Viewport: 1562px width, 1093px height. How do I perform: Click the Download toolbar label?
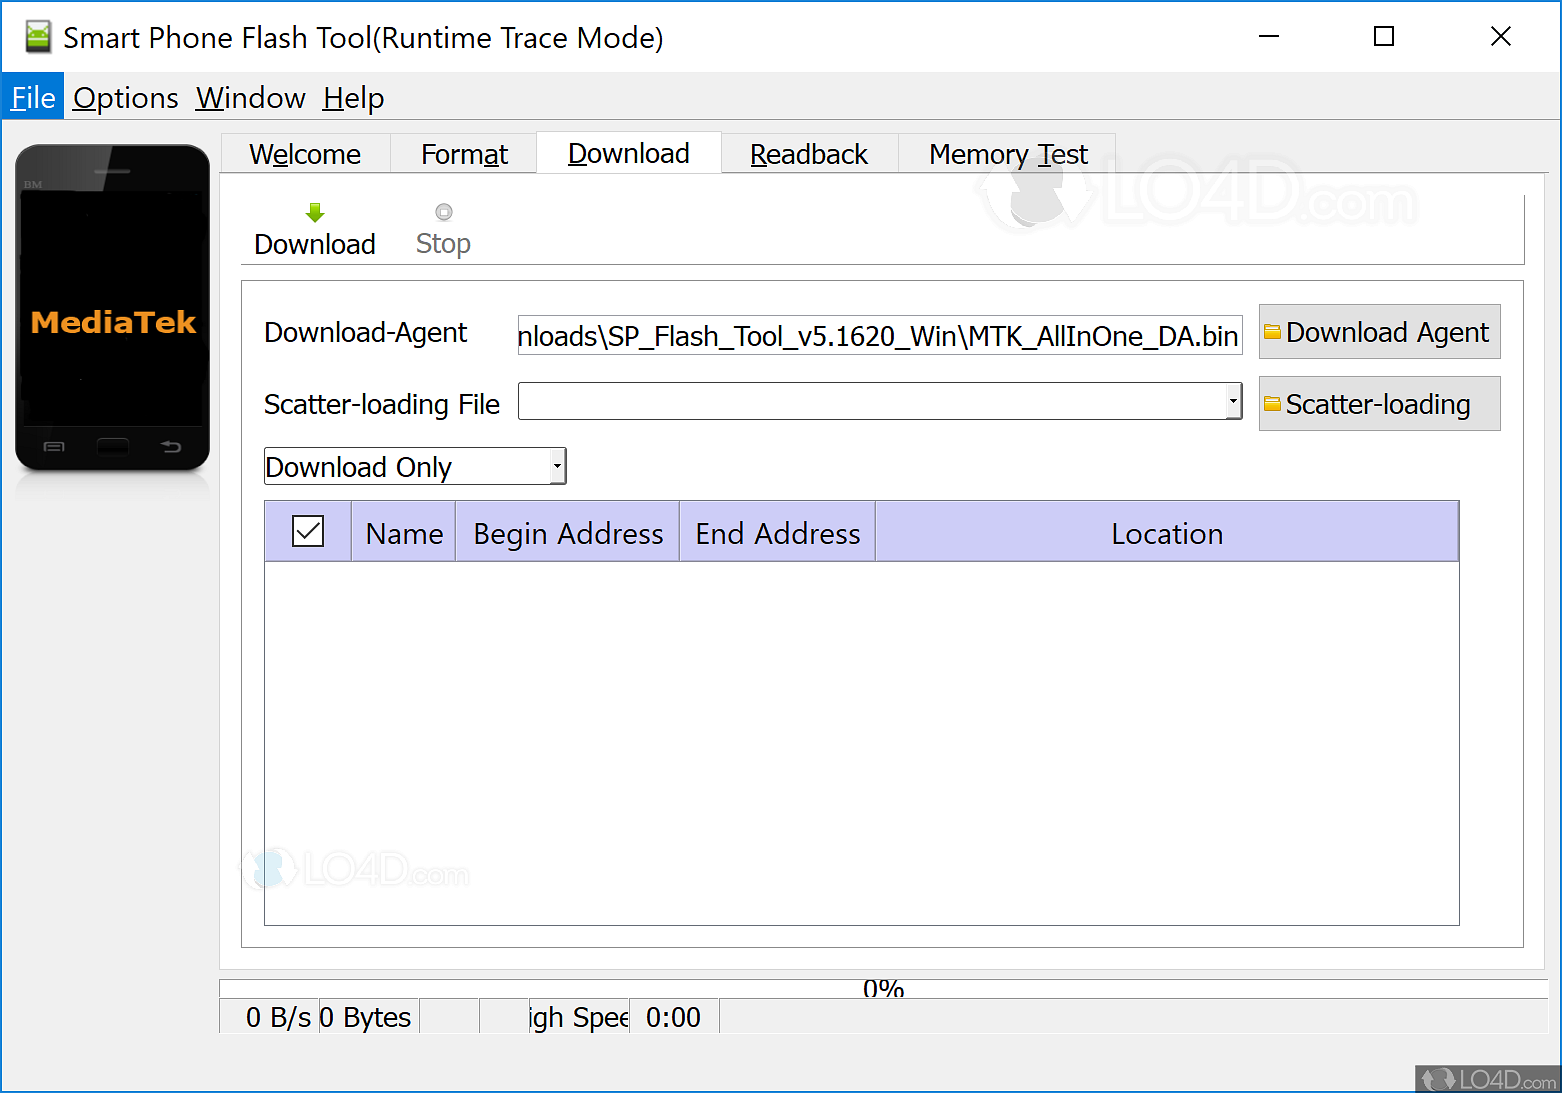315,244
